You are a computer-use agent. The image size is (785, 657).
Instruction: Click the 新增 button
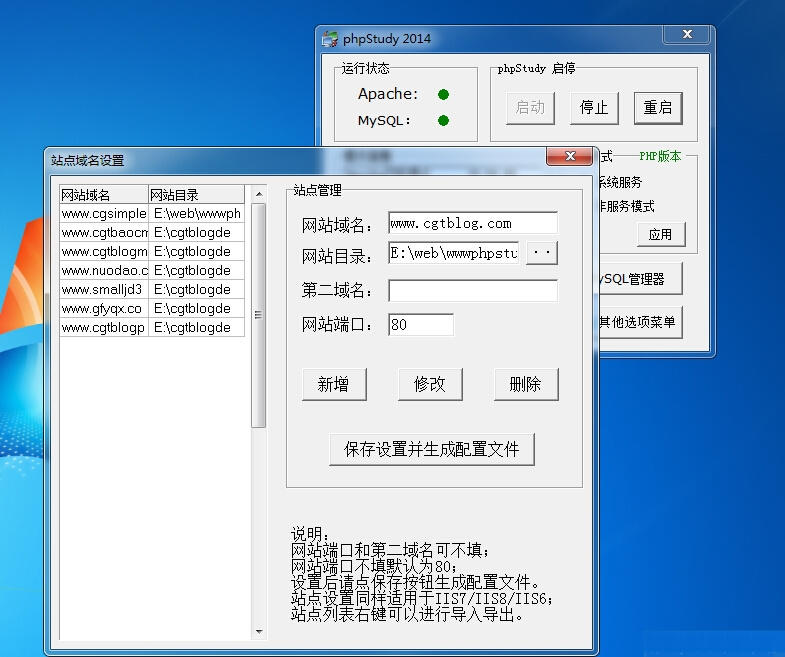[334, 384]
